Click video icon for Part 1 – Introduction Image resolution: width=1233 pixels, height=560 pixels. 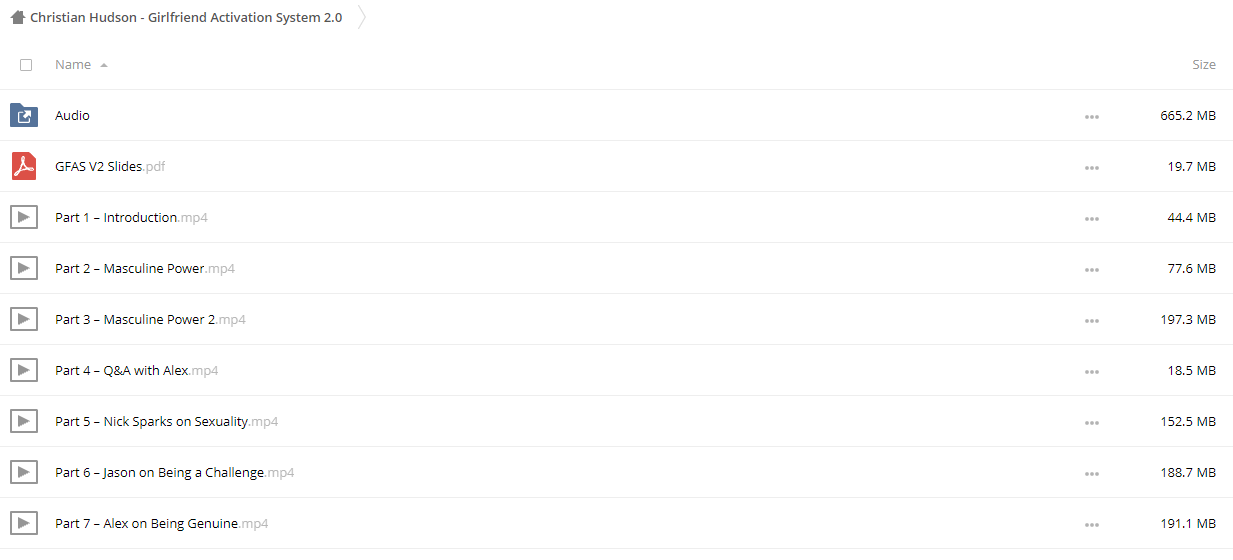24,217
